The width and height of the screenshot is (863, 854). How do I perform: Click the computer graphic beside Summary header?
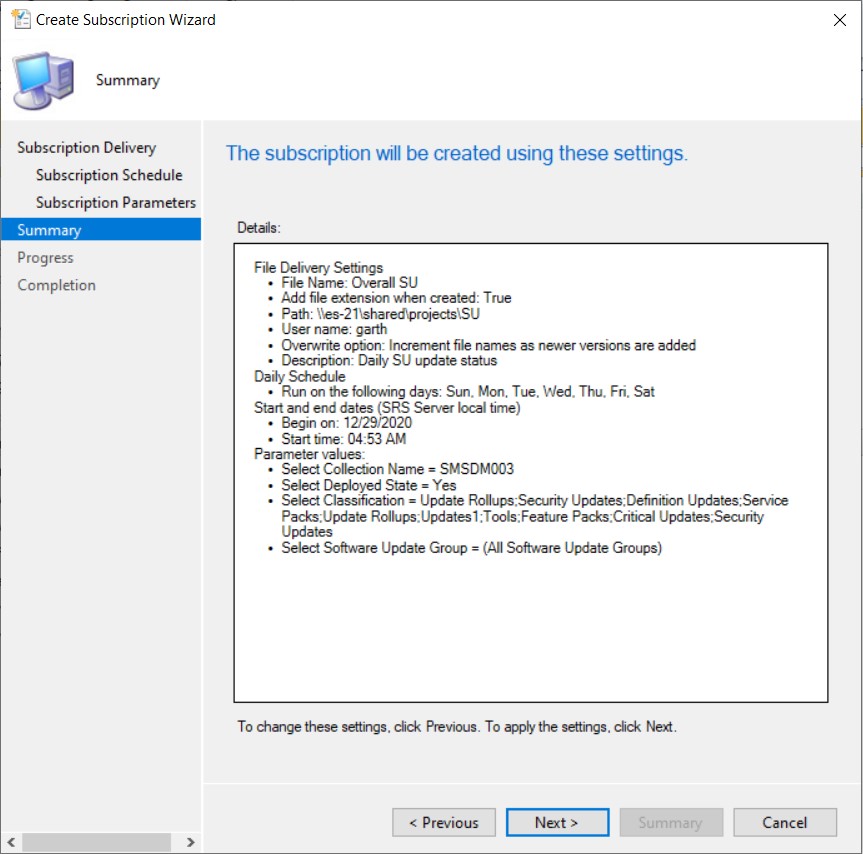(42, 79)
